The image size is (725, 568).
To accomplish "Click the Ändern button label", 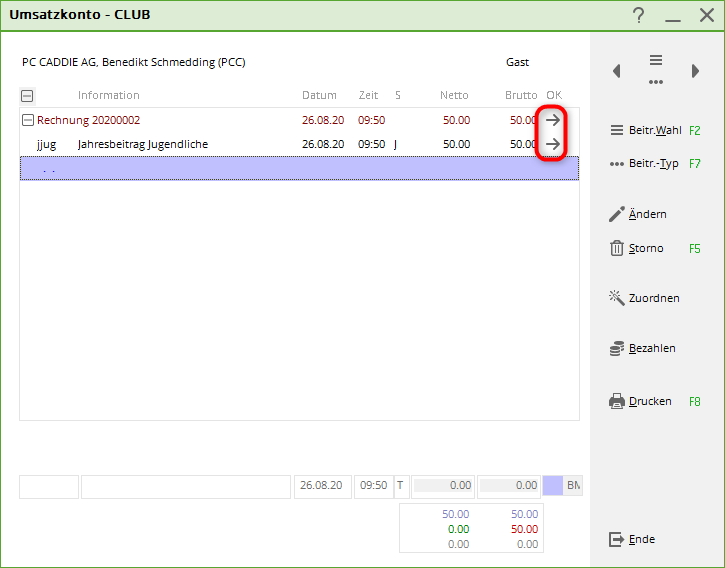I will click(647, 214).
